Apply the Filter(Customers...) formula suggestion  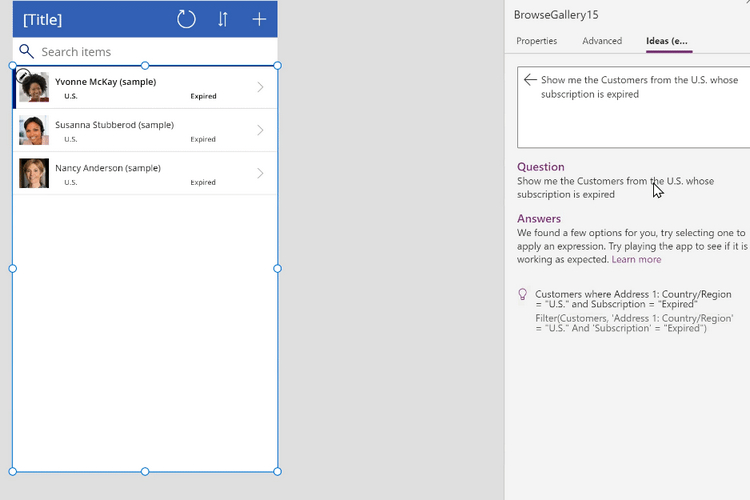634,323
